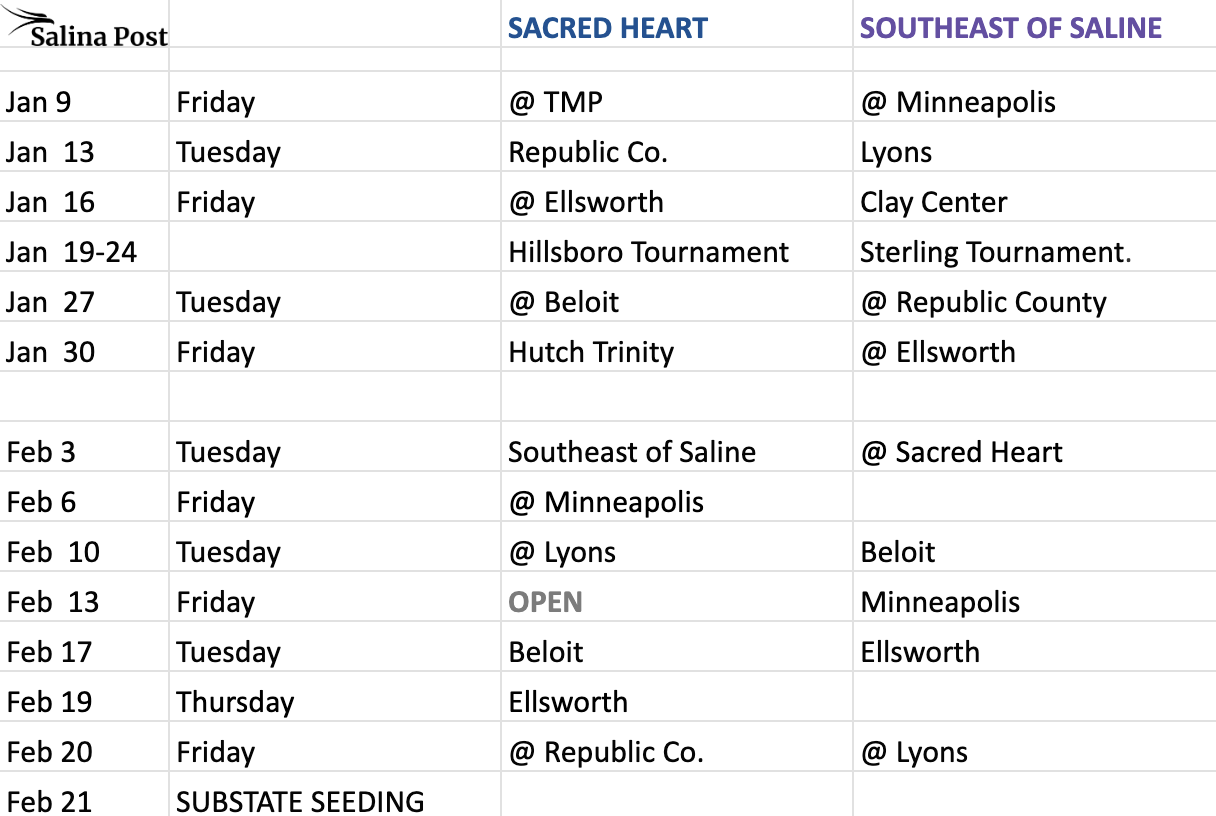The width and height of the screenshot is (1216, 816).
Task: Click the Thursday cell
Action: [235, 702]
